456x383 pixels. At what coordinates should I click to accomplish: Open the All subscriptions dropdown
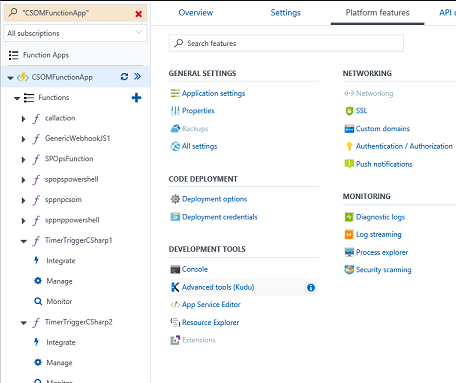tap(75, 33)
